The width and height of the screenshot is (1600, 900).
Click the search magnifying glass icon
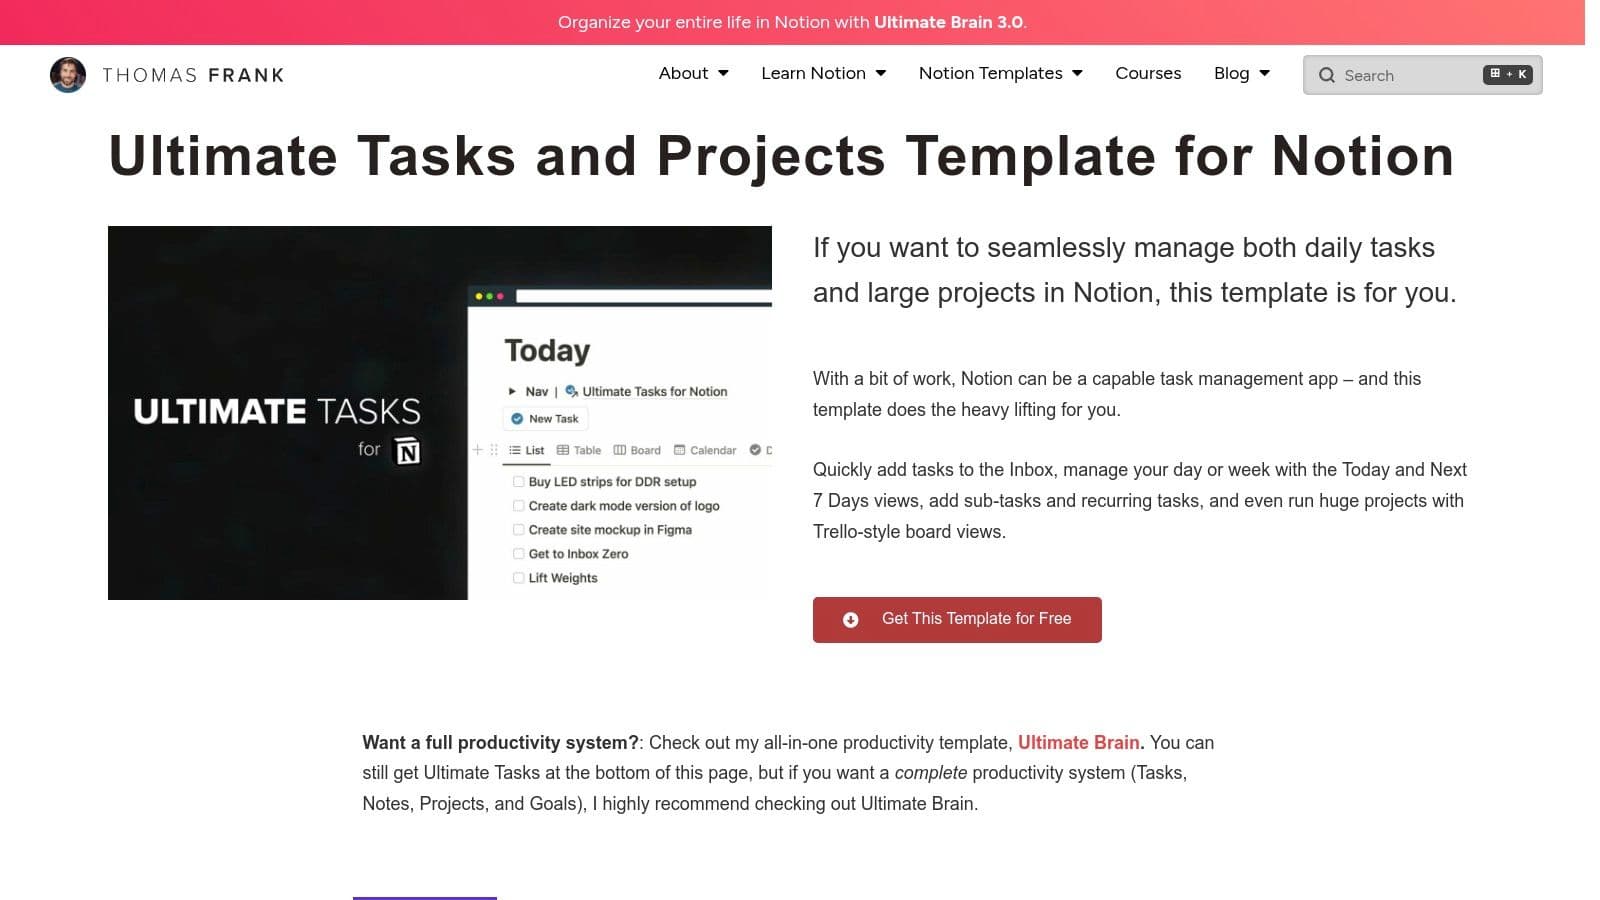point(1327,75)
